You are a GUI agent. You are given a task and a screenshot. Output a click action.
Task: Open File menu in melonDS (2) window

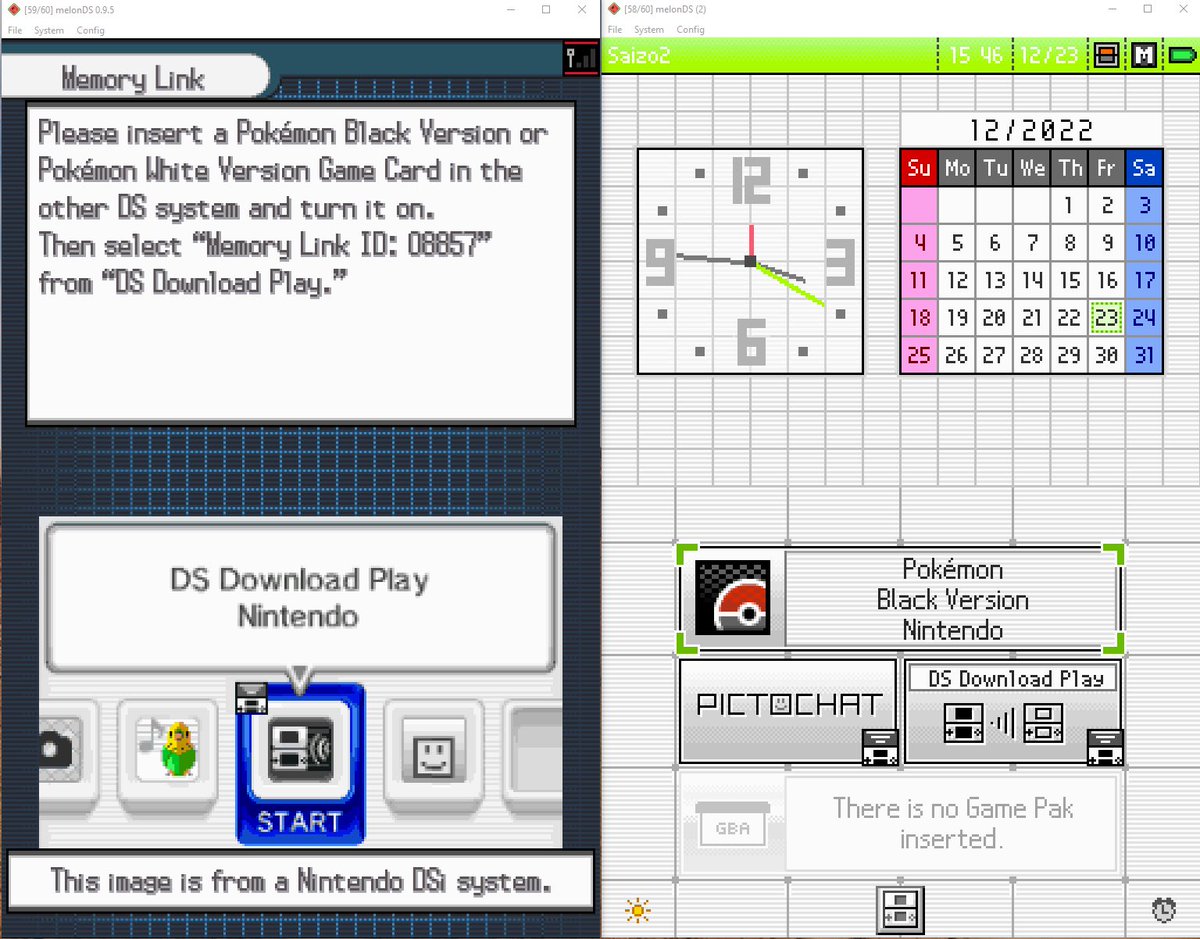615,30
